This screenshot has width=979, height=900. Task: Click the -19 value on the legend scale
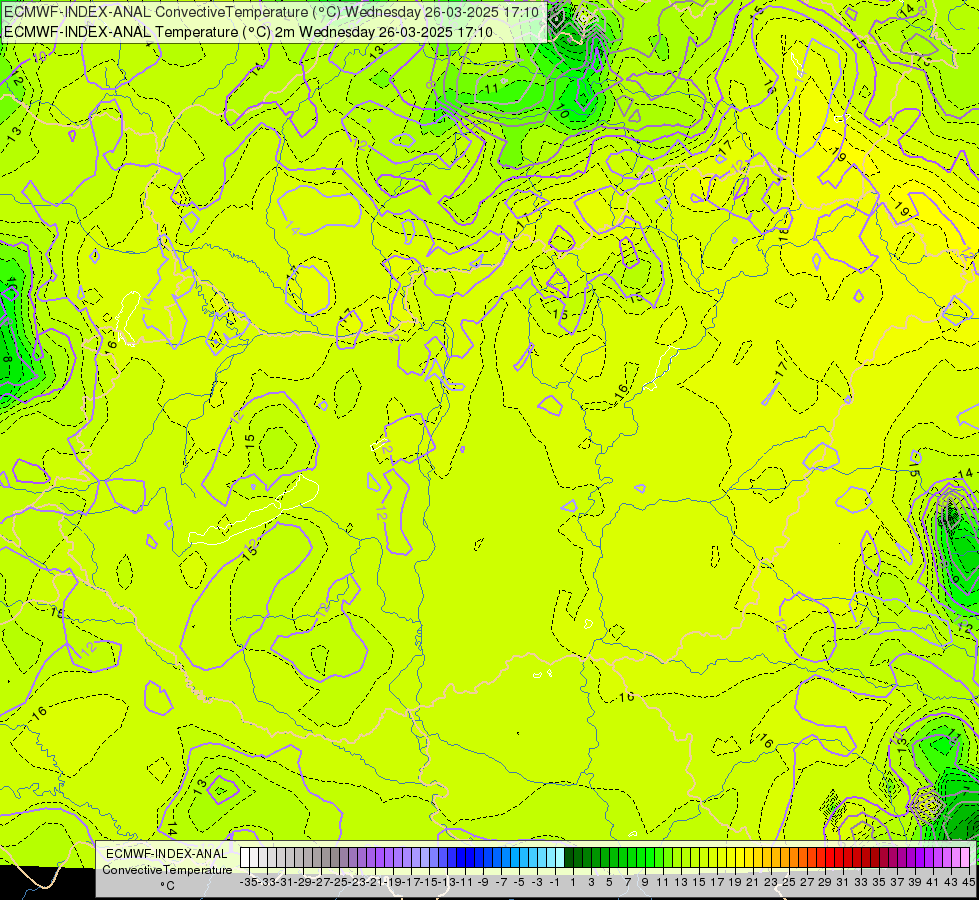[393, 882]
